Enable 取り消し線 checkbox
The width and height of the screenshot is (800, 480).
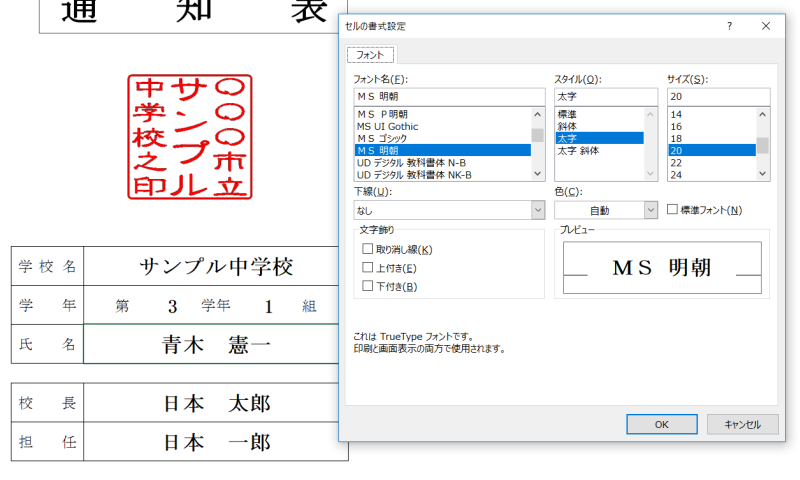[367, 248]
